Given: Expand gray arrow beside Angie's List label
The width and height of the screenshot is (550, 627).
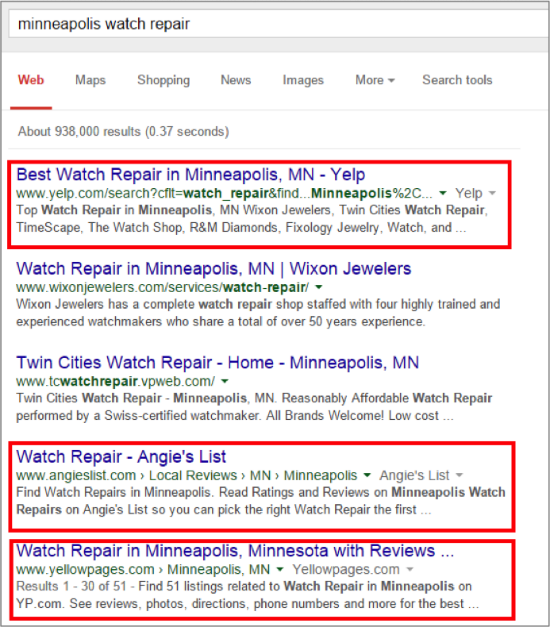Looking at the screenshot, I should (x=459, y=475).
